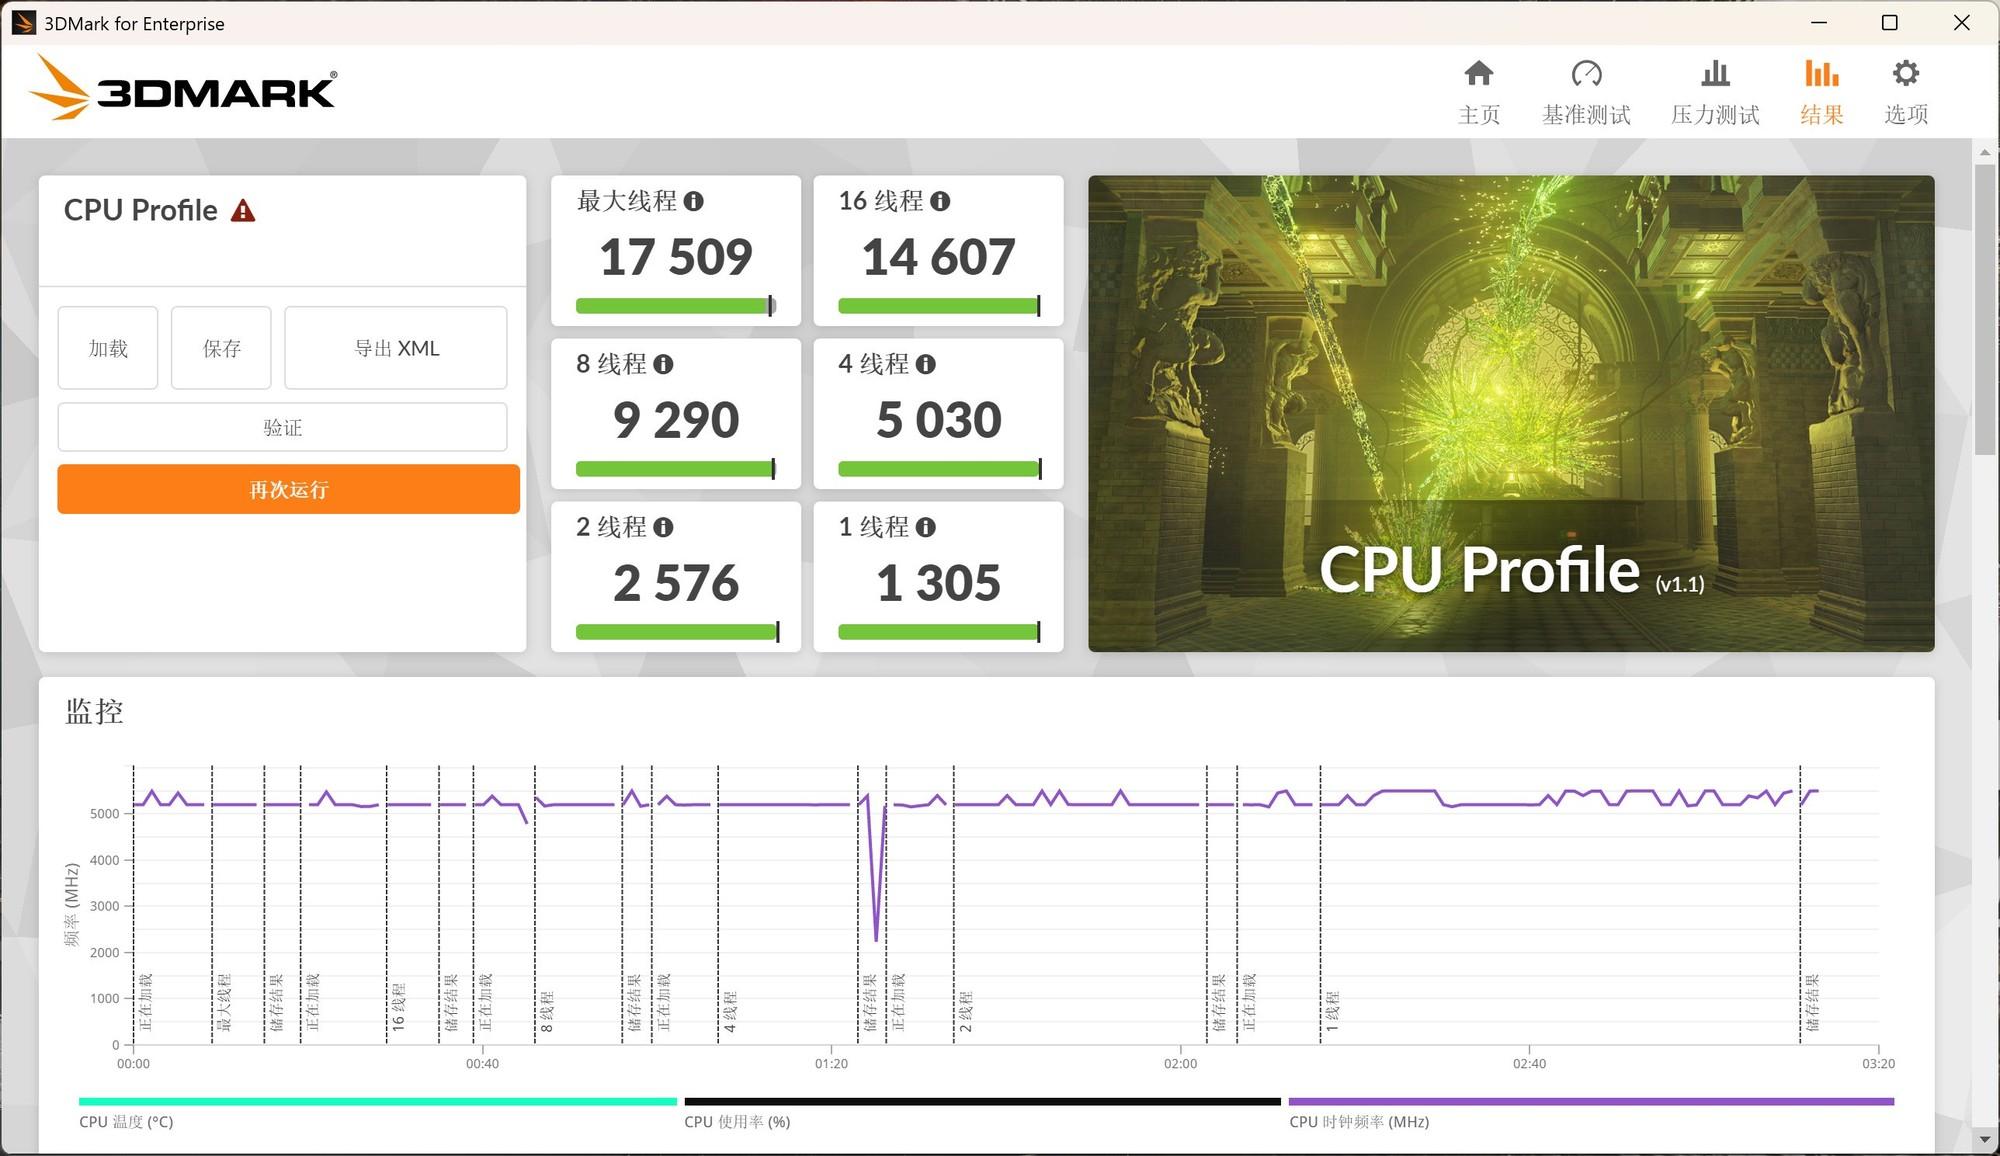Click the 3DMark title bar app icon

pyautogui.click(x=24, y=23)
